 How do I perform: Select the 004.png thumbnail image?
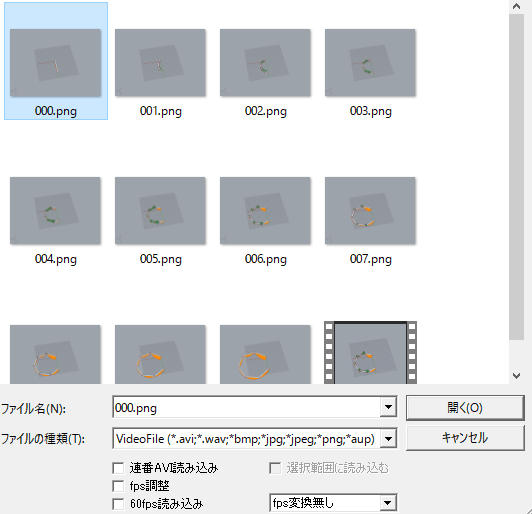55,211
